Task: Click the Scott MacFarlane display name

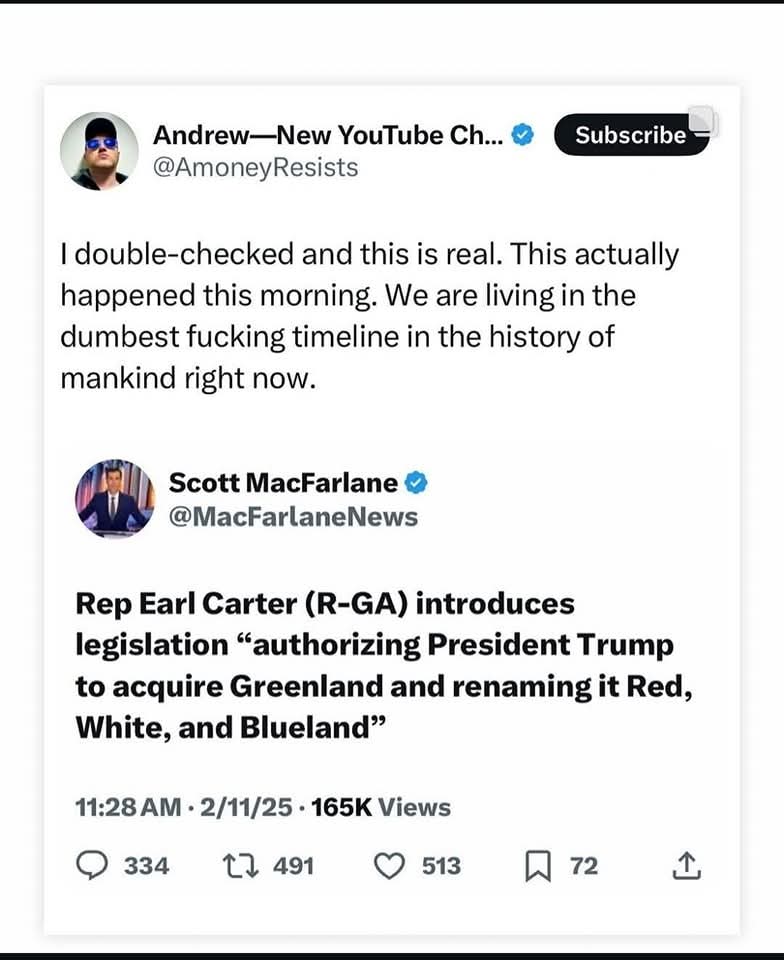Action: click(283, 483)
